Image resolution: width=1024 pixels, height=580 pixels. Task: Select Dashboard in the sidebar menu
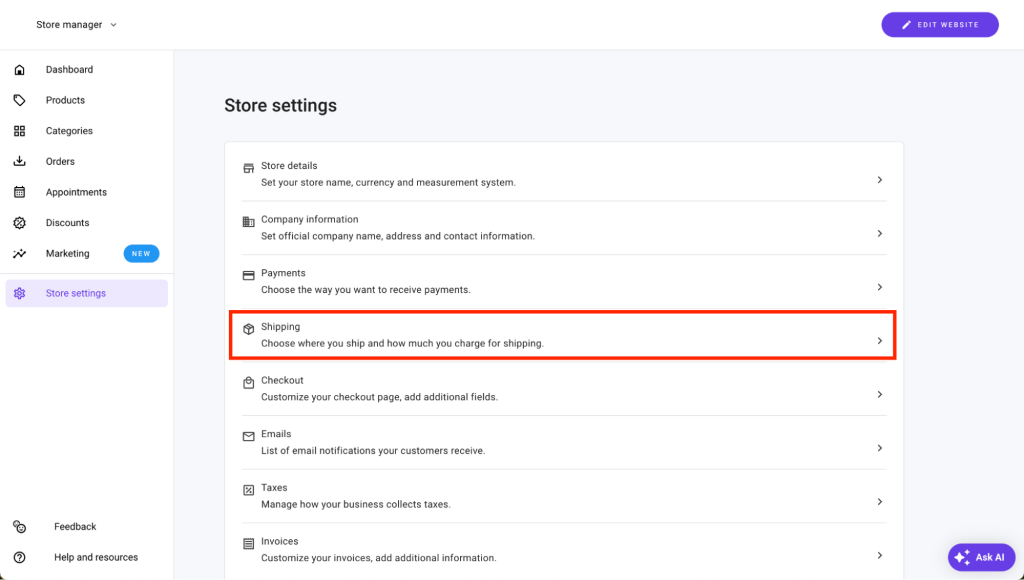69,69
